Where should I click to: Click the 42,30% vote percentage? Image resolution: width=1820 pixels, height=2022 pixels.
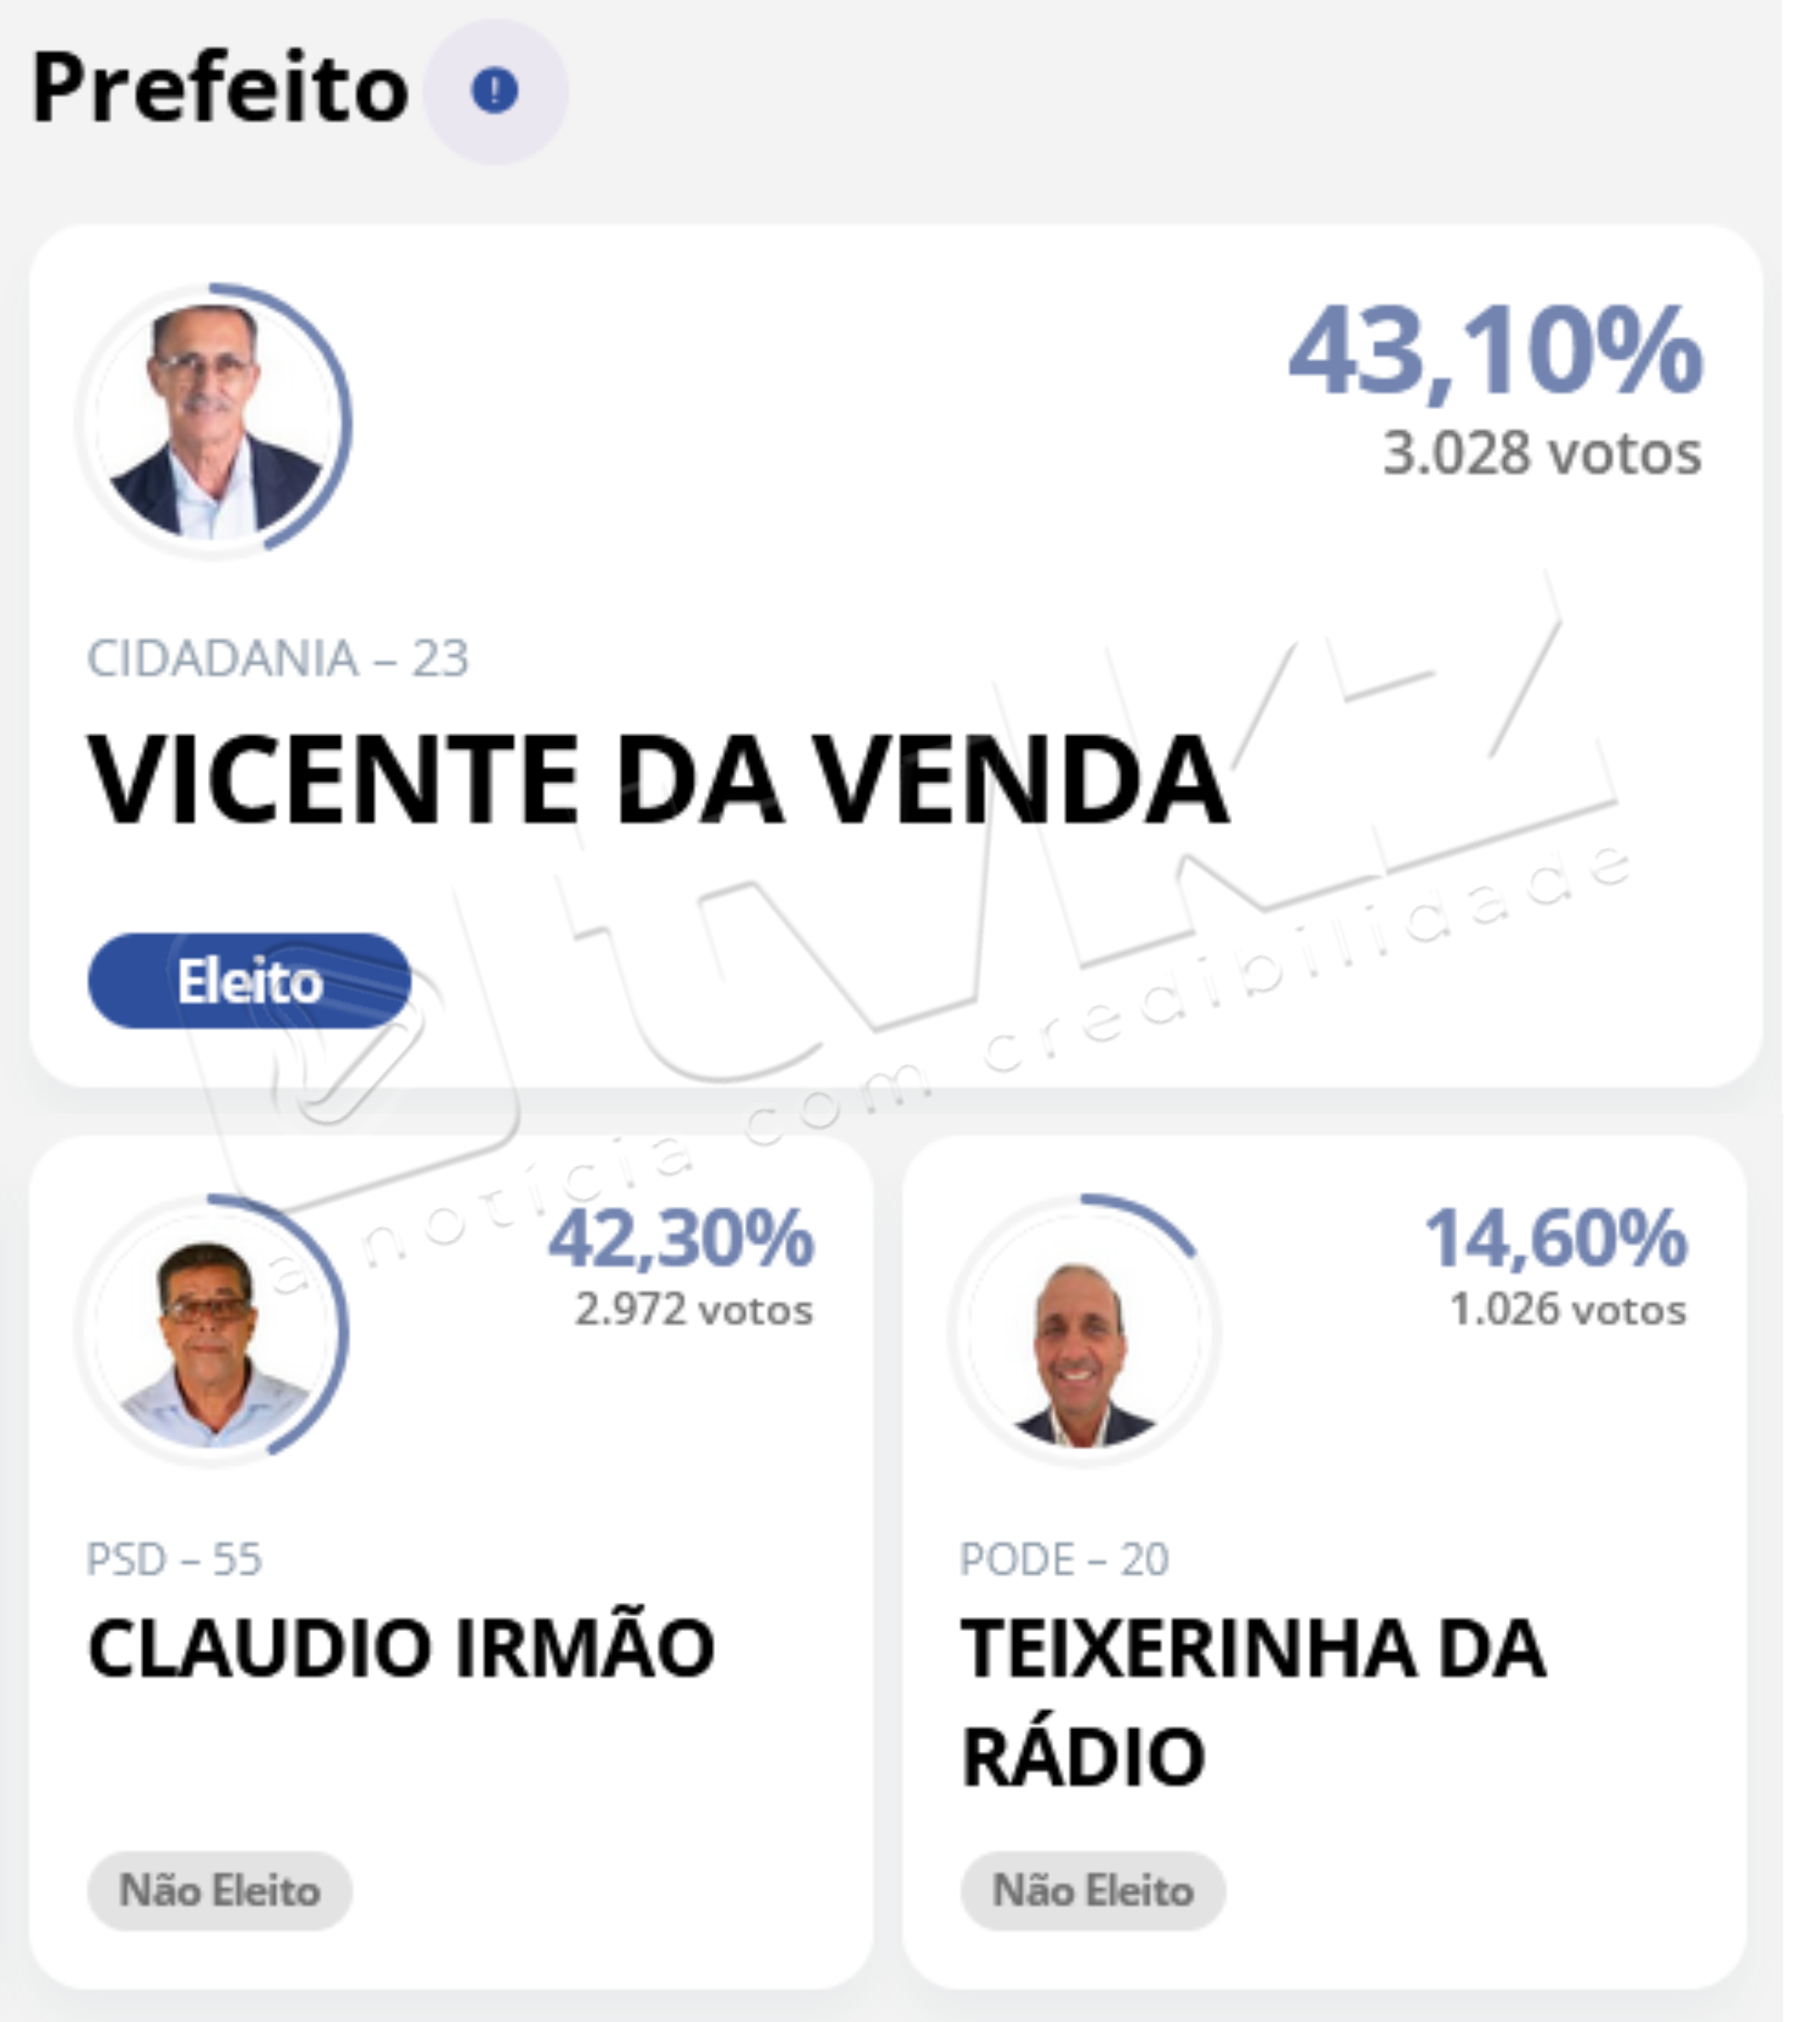(681, 1239)
